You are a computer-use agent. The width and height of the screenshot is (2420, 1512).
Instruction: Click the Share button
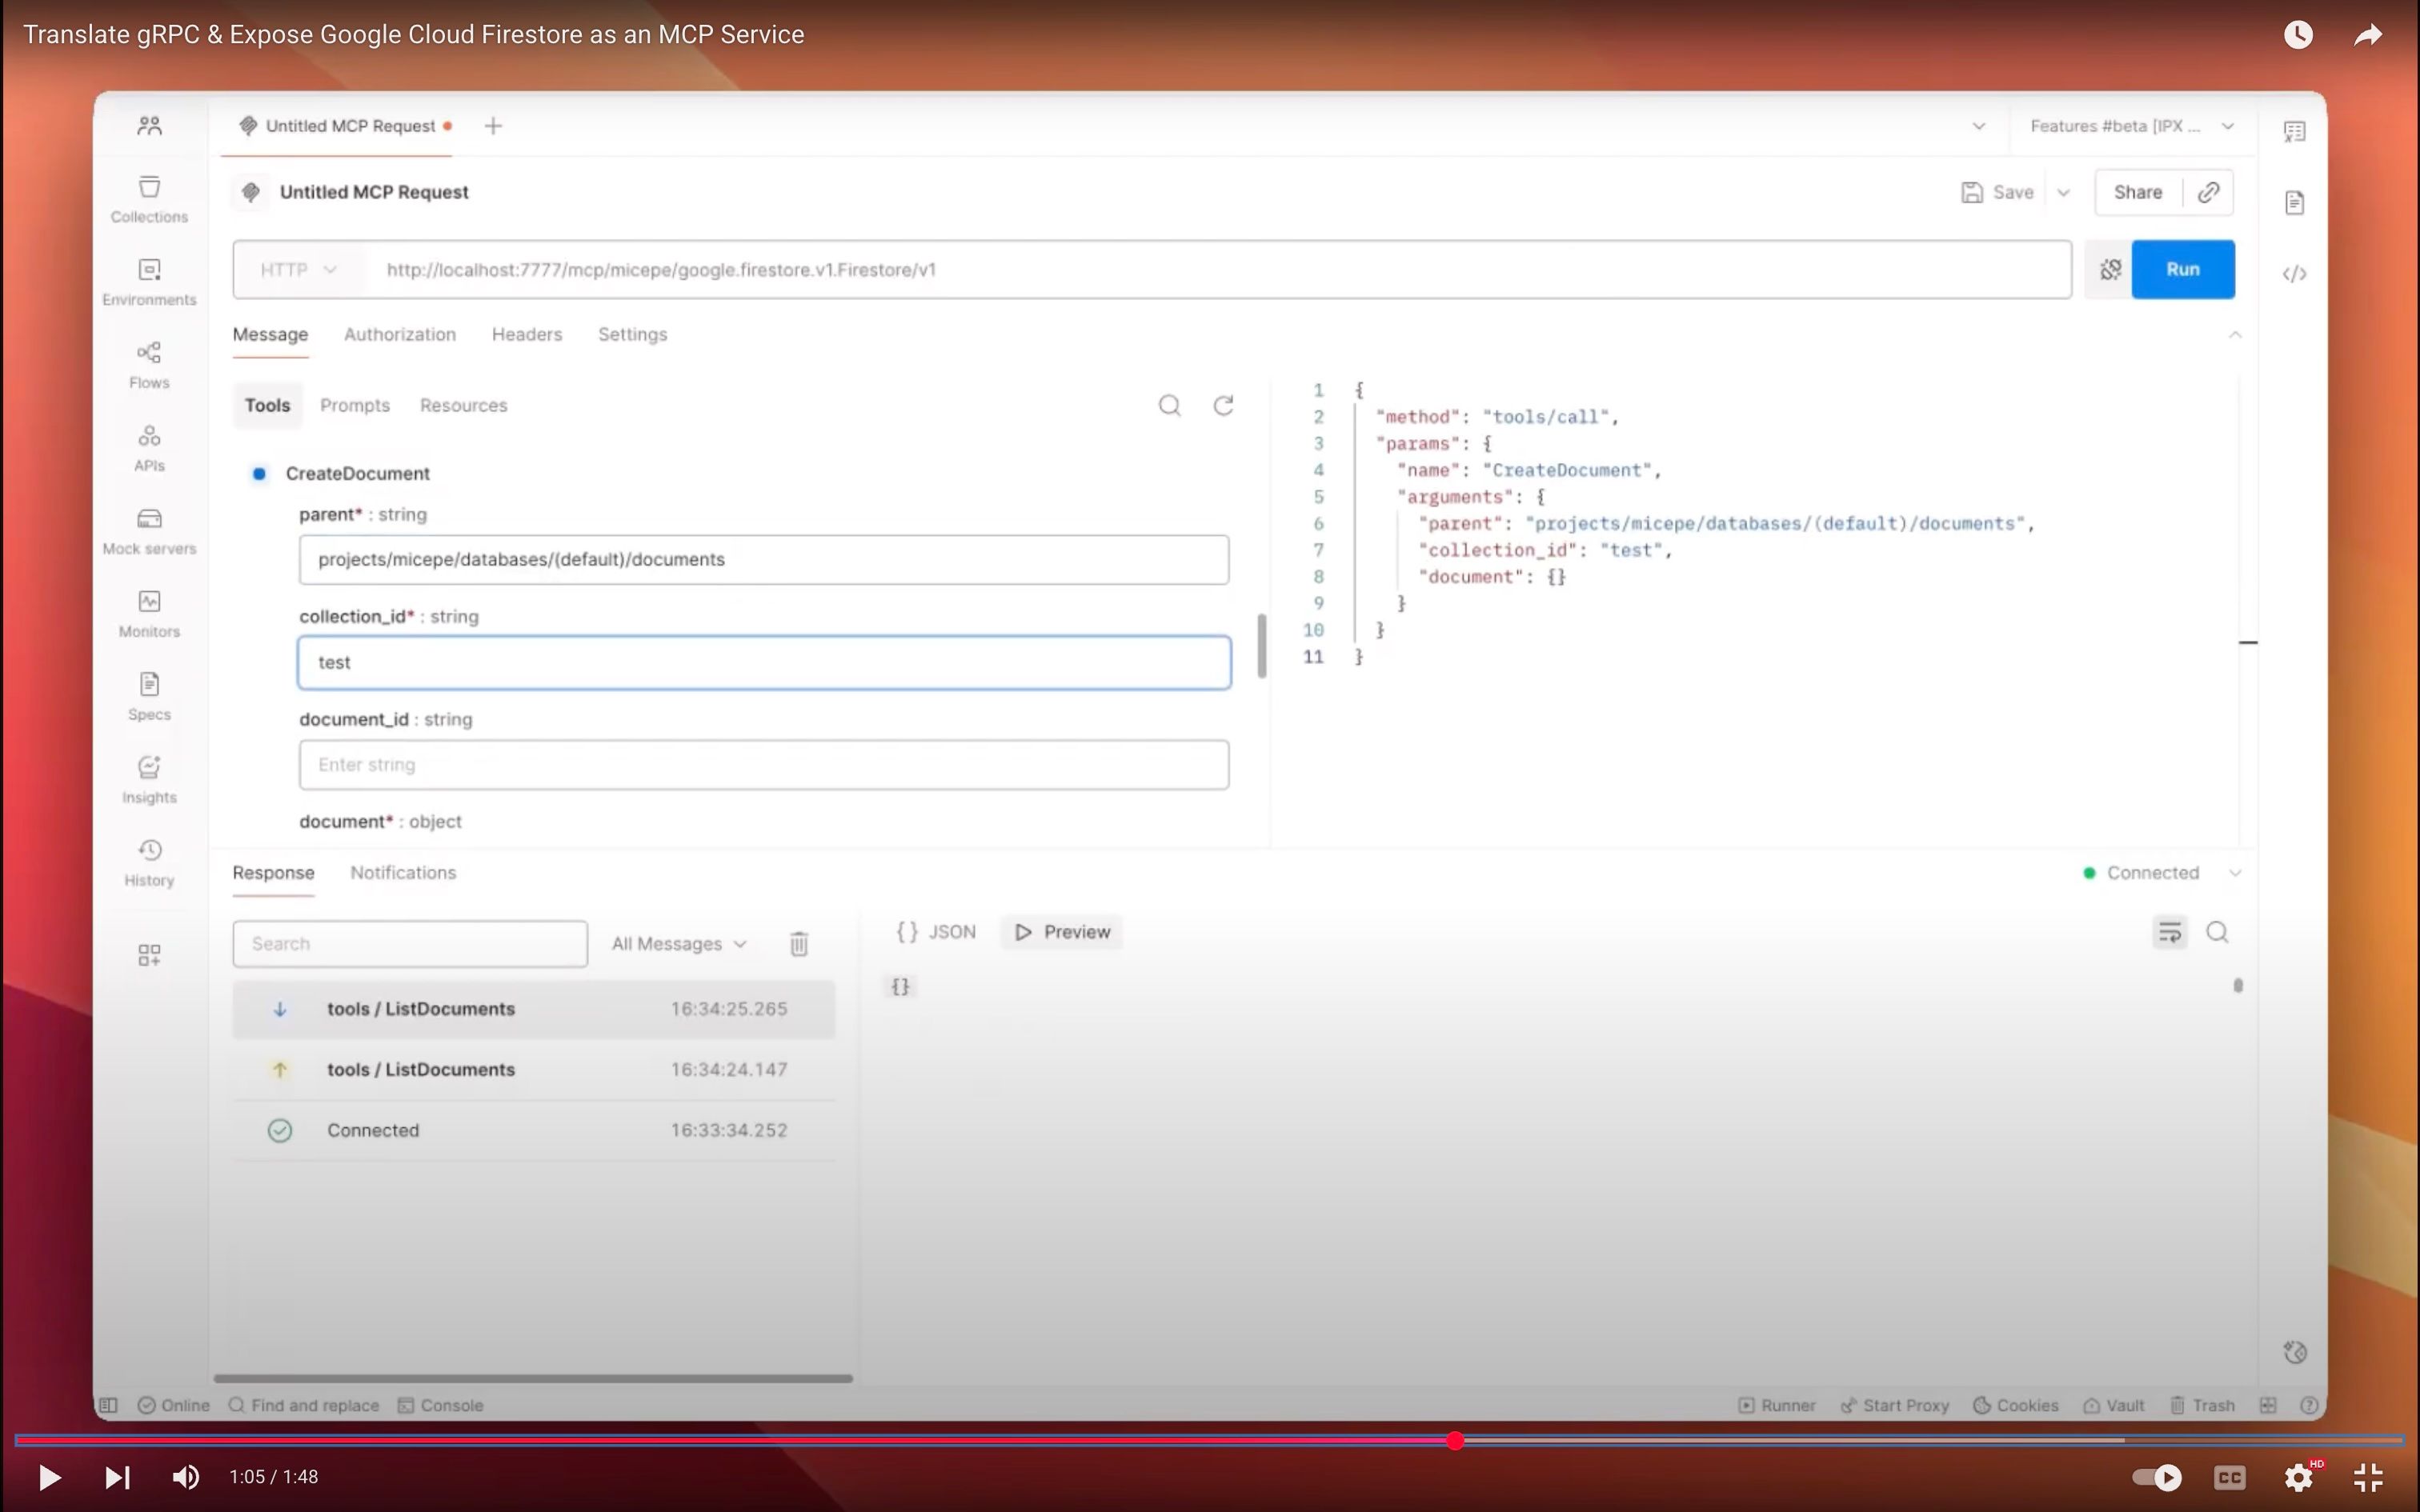point(2137,192)
